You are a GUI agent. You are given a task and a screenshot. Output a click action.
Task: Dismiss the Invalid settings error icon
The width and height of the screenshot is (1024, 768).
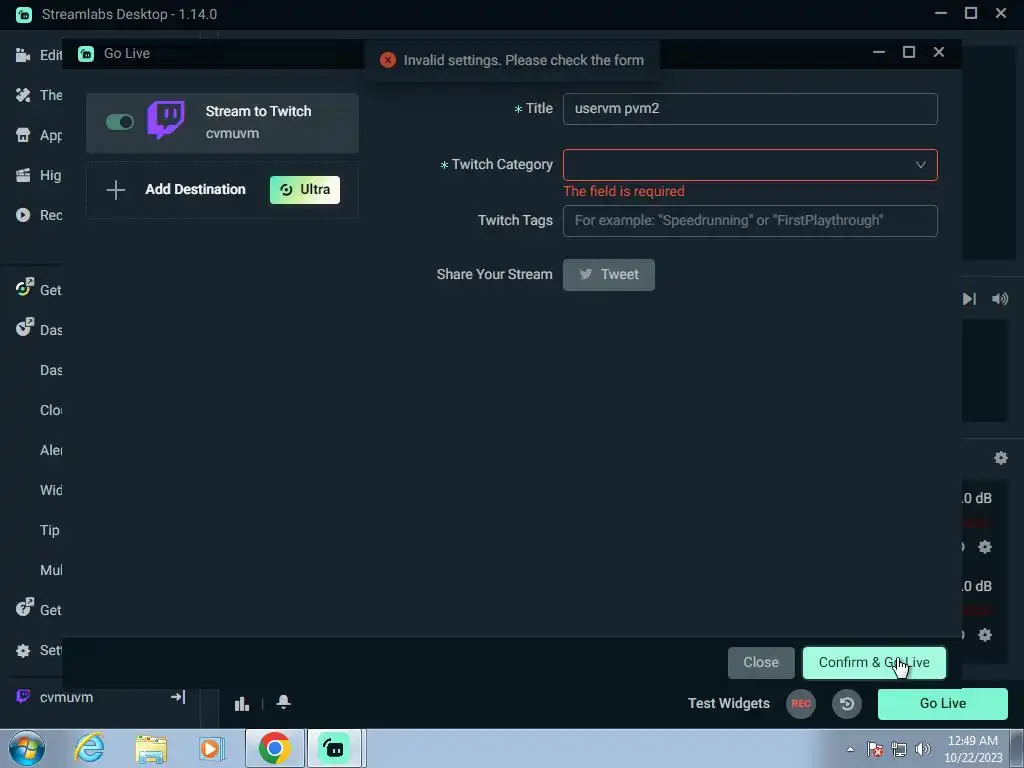[388, 60]
